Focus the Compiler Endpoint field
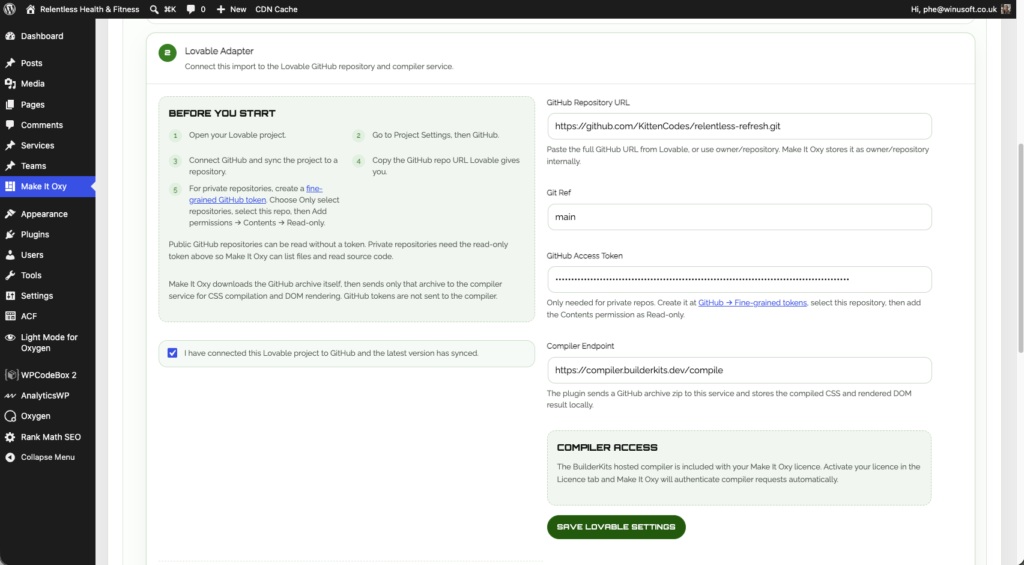Viewport: 1024px width, 565px height. tap(739, 370)
